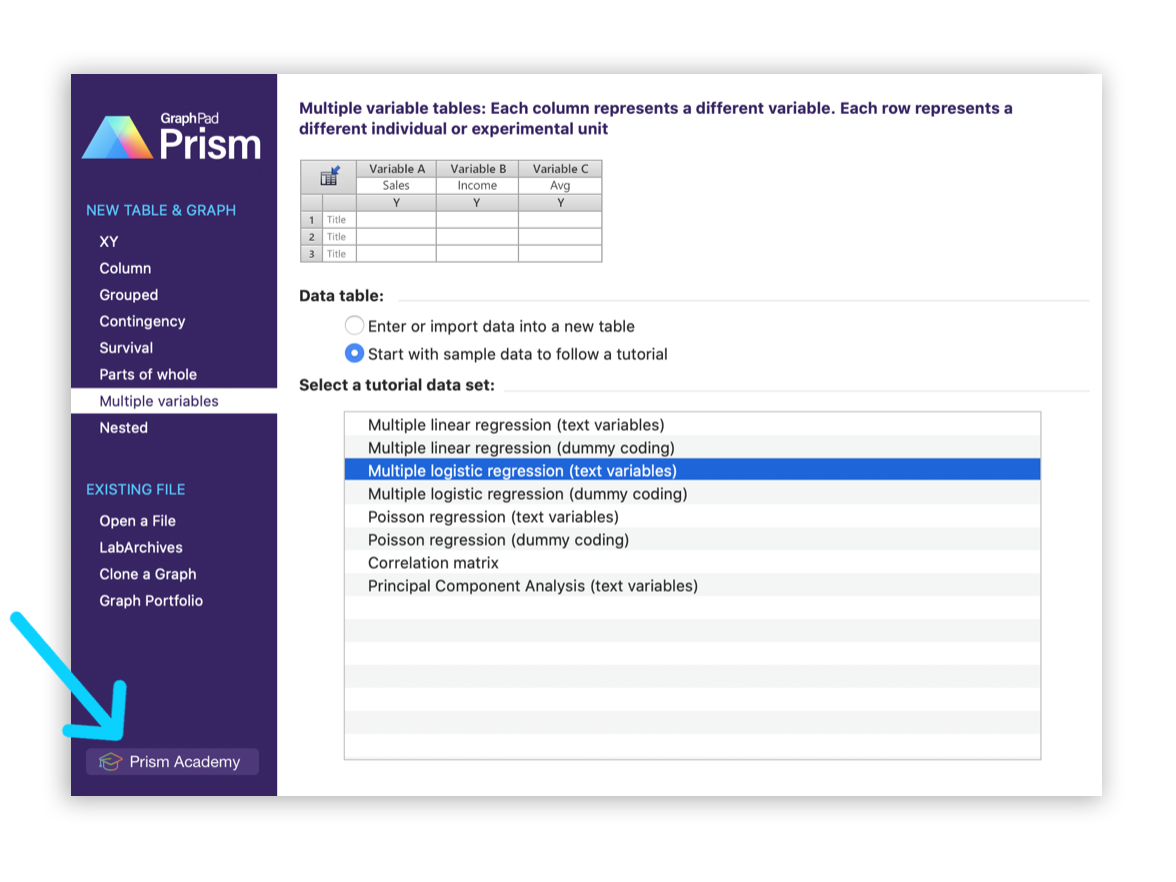Select the Nested table type
Viewport: 1176px width, 882px height.
pyautogui.click(x=123, y=427)
